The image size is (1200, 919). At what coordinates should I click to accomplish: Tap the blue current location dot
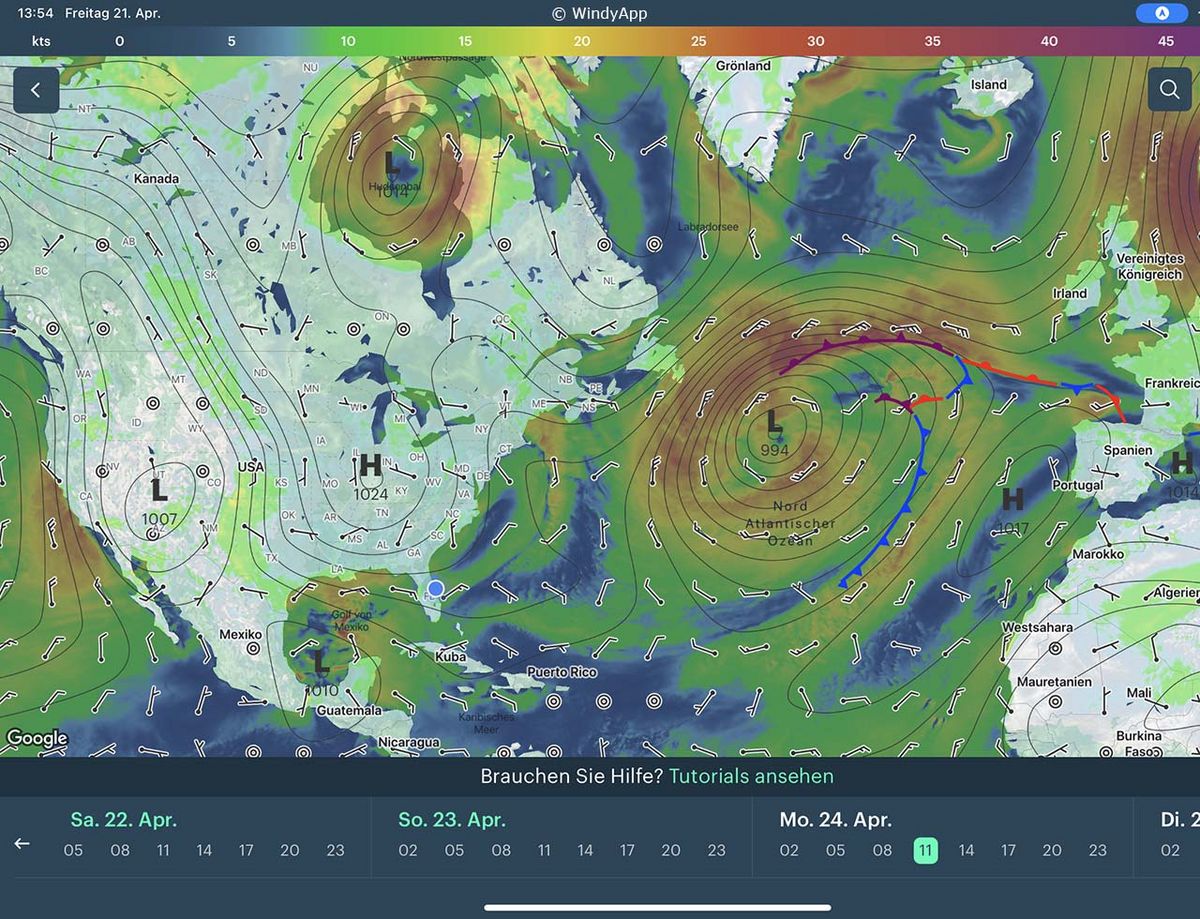[x=435, y=588]
